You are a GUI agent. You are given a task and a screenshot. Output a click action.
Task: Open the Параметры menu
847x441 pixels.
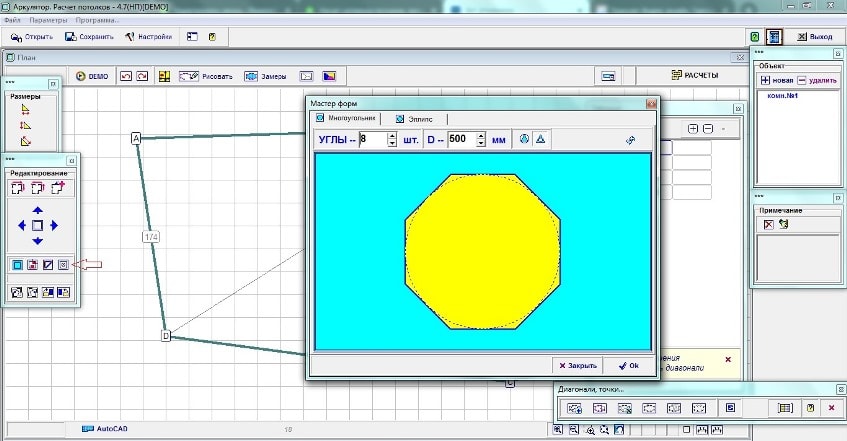click(x=49, y=20)
